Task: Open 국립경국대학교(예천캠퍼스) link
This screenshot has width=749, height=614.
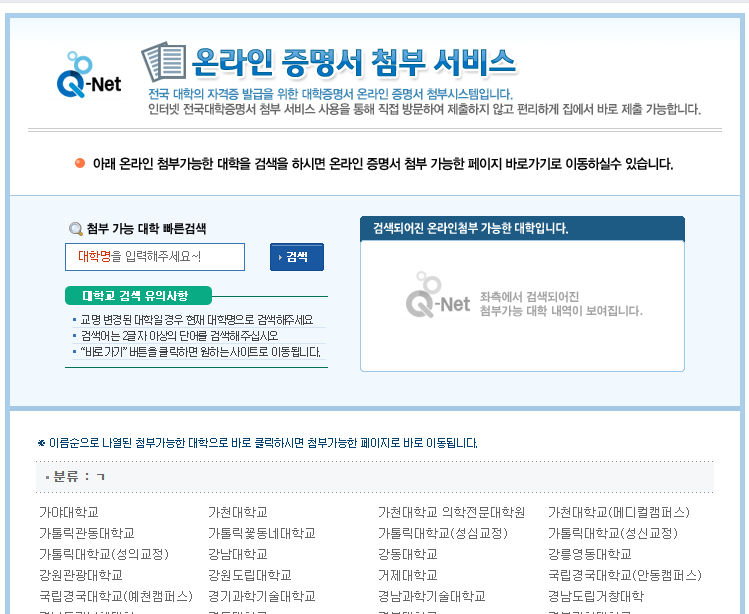Action: (116, 596)
